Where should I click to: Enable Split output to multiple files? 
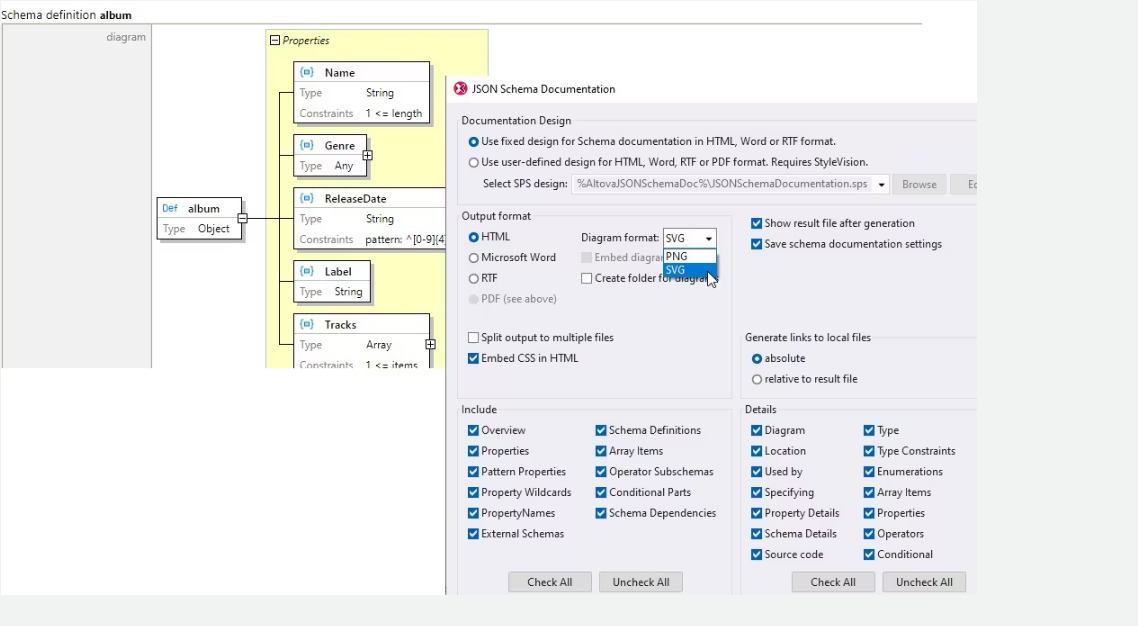pos(474,338)
